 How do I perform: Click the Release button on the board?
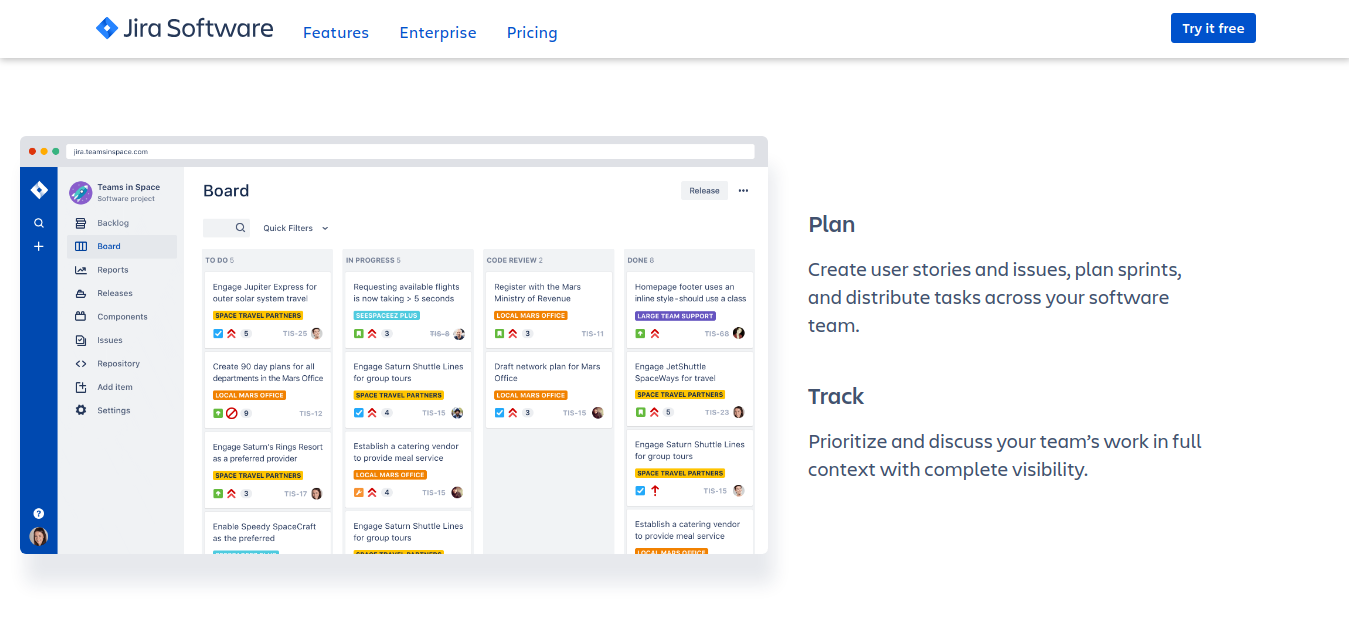704,190
